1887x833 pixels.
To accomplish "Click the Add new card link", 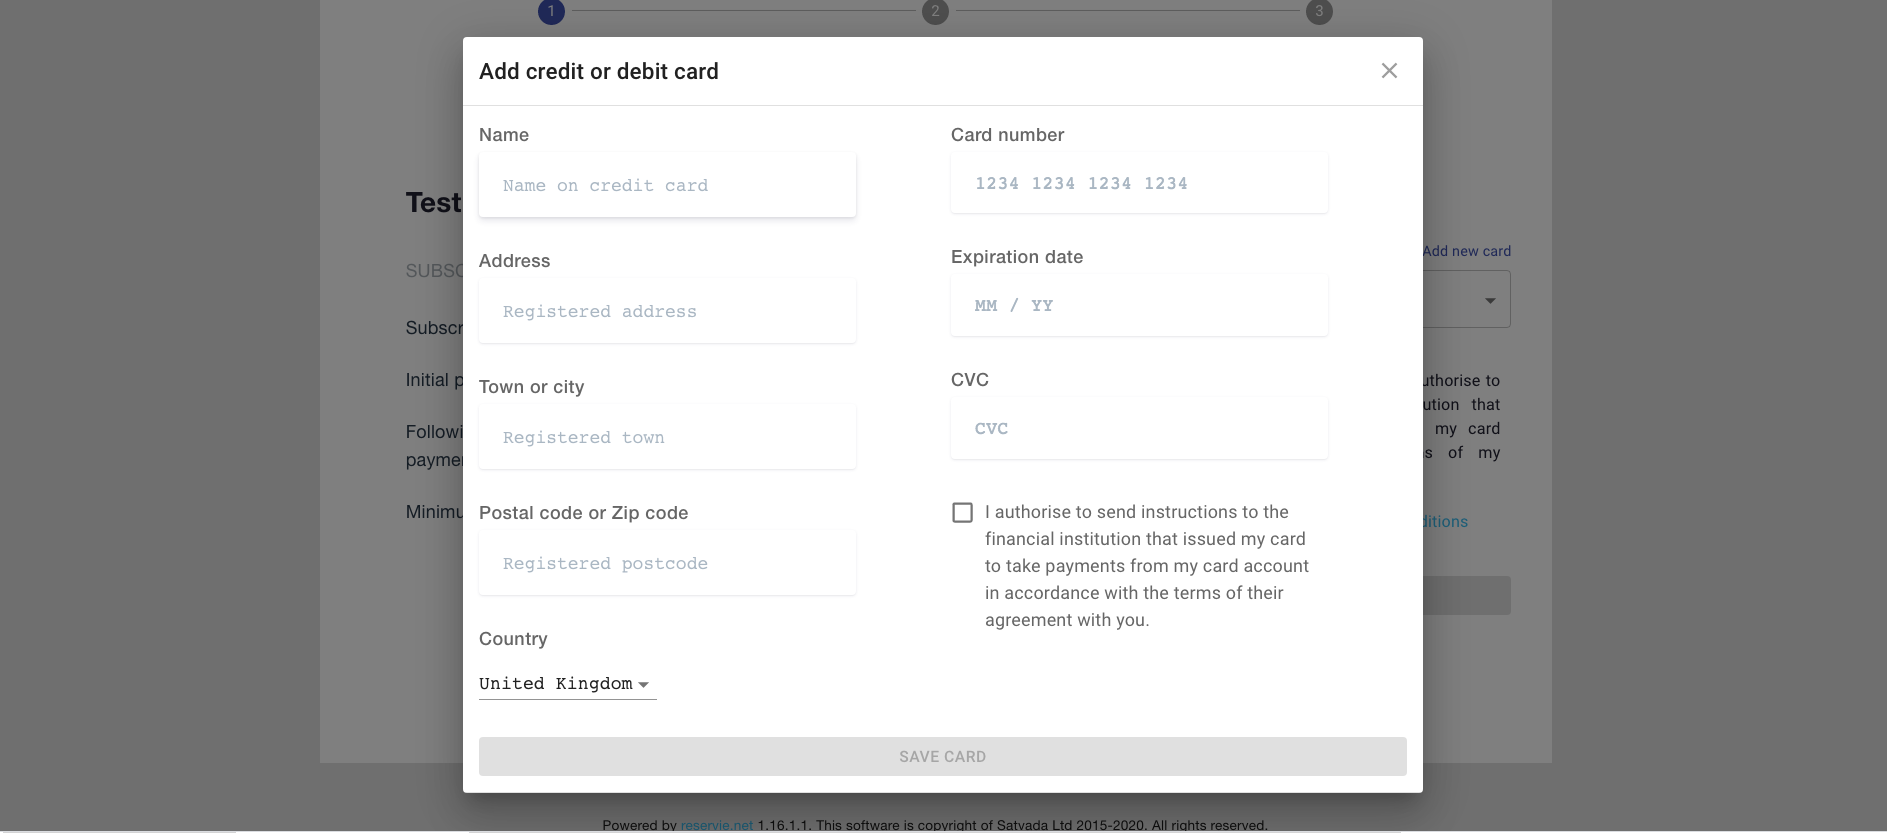I will (1467, 251).
